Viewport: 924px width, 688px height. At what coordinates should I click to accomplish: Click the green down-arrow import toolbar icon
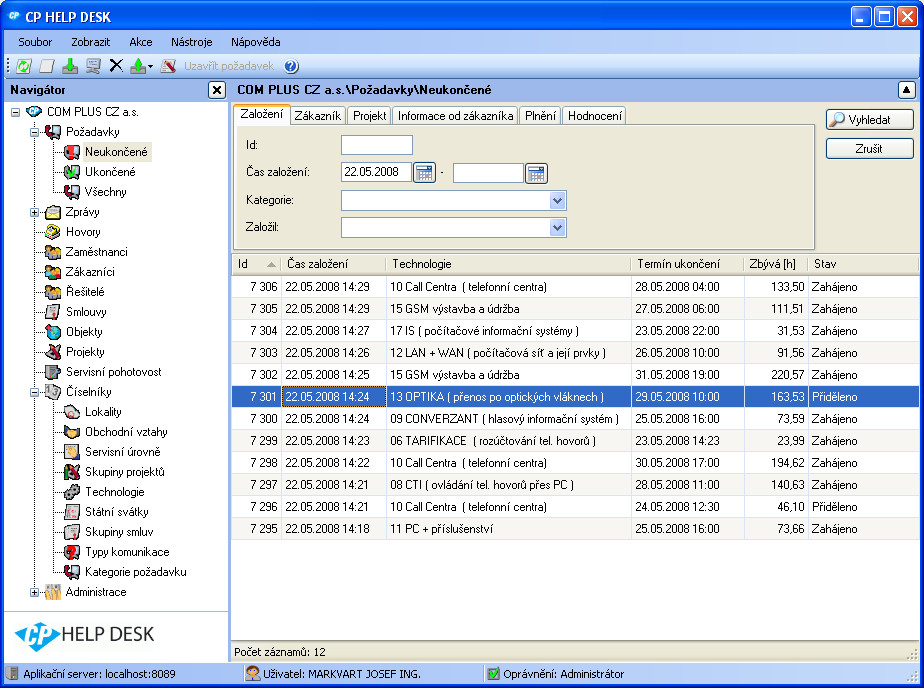[x=70, y=66]
